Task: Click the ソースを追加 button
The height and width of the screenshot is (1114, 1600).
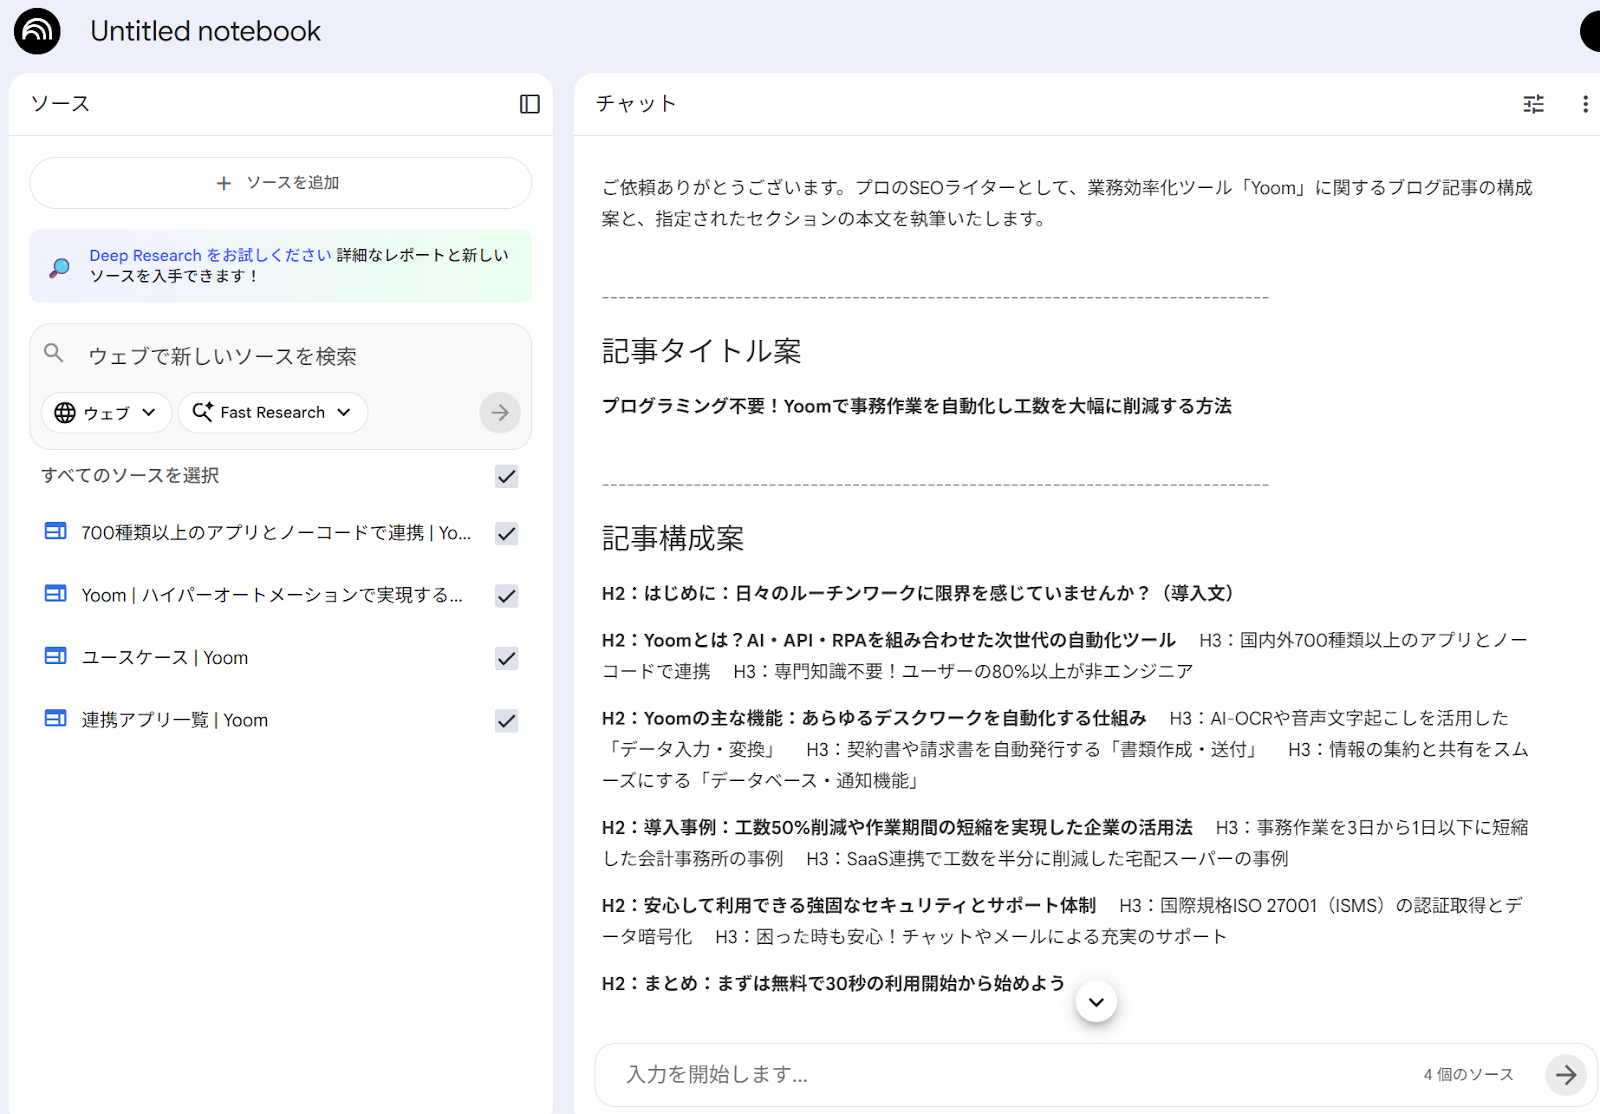Action: coord(280,183)
